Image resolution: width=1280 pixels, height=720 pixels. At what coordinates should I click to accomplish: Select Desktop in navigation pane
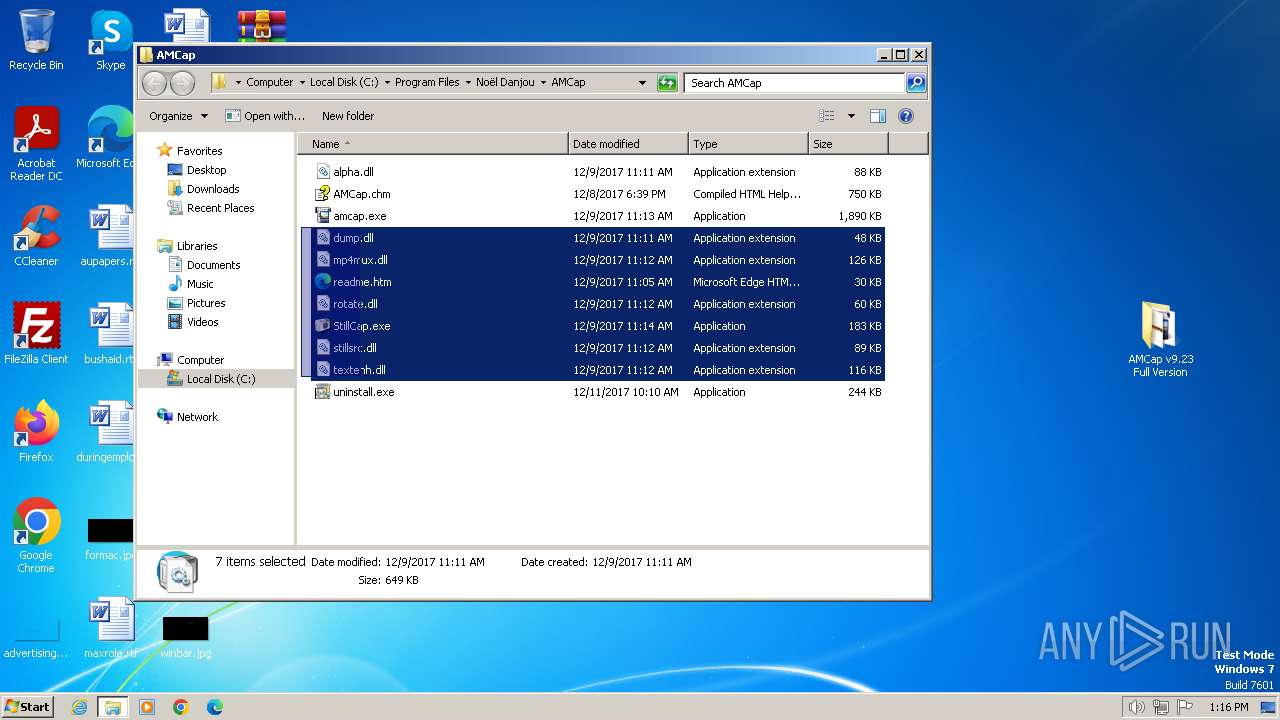click(206, 170)
